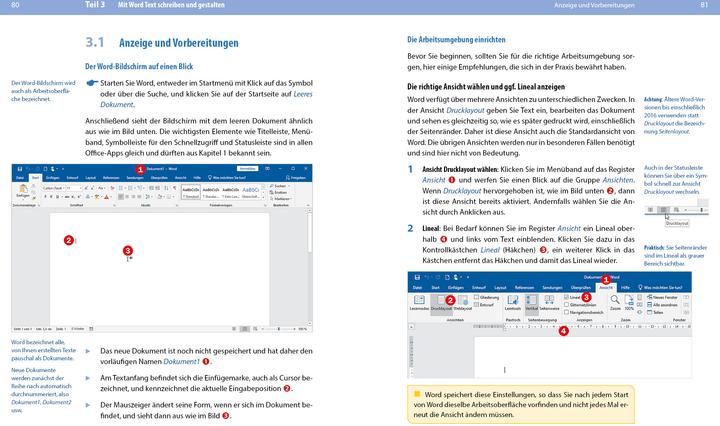
Task: Open the Suchen dropdown in the Bearbeiten group
Action: pyautogui.click(x=279, y=186)
